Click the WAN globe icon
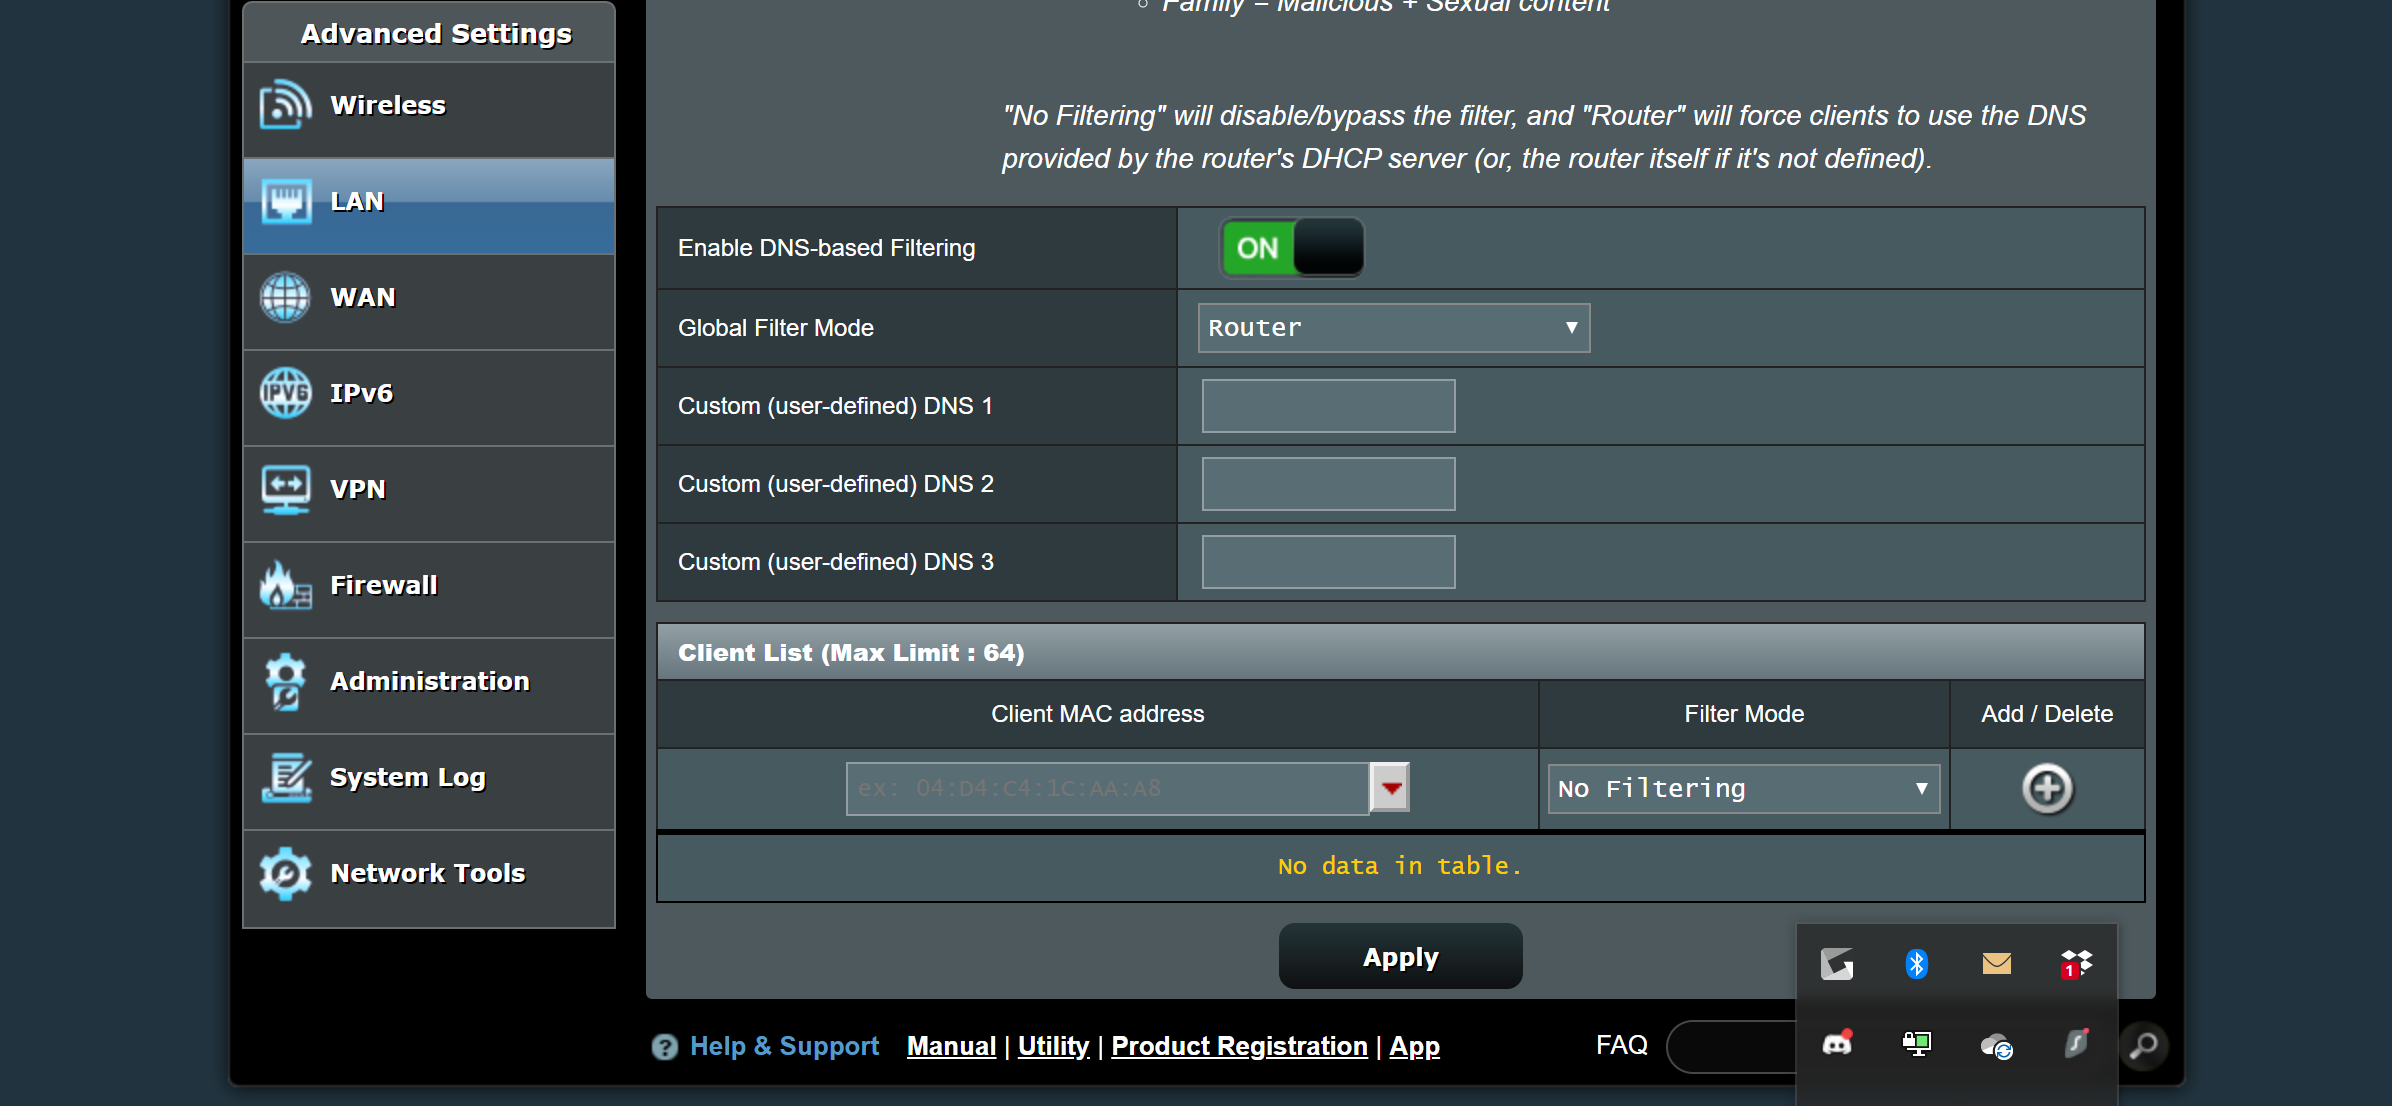The image size is (2392, 1106). coord(285,297)
